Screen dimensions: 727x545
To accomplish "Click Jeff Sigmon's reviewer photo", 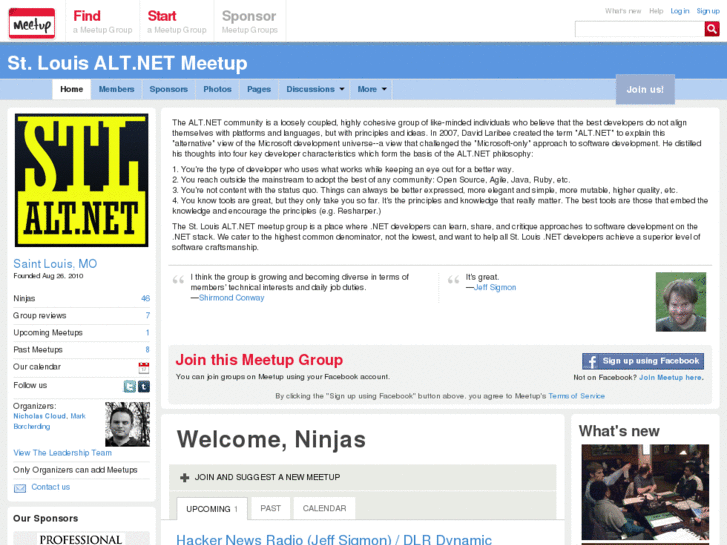I will pyautogui.click(x=681, y=302).
